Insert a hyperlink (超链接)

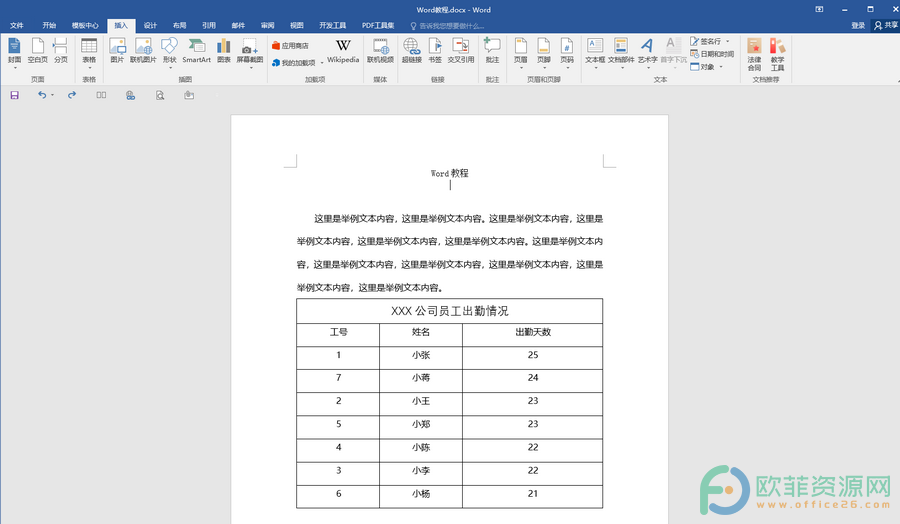[x=412, y=51]
